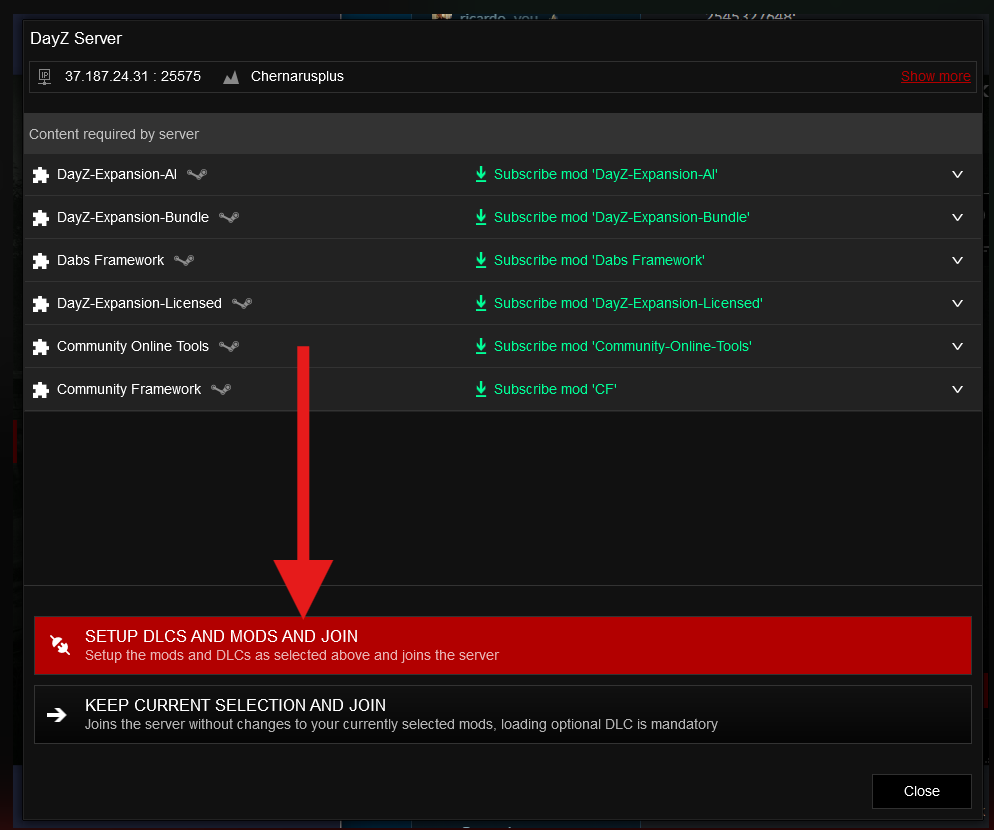Screen dimensions: 994x830
Task: Click the Steam icon beside Community Framework
Action: point(221,389)
